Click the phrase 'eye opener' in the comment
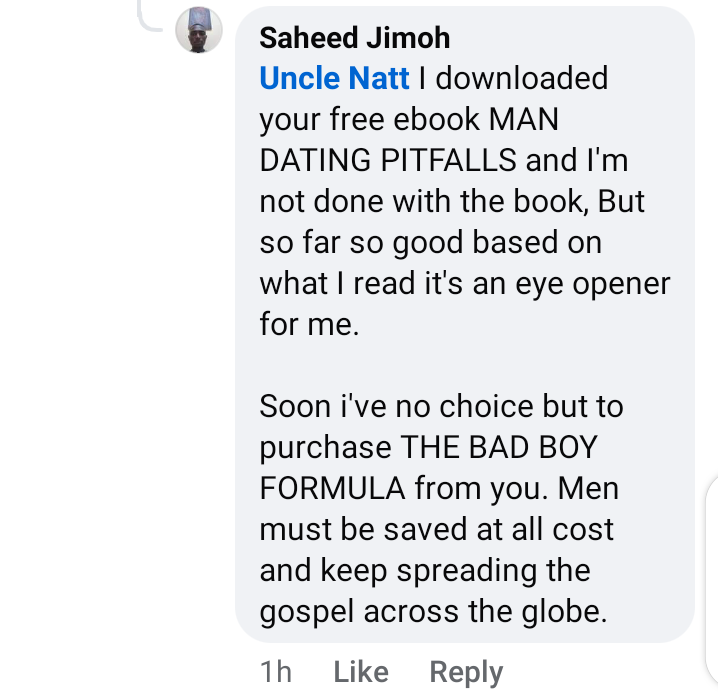The image size is (718, 694). coord(593,283)
